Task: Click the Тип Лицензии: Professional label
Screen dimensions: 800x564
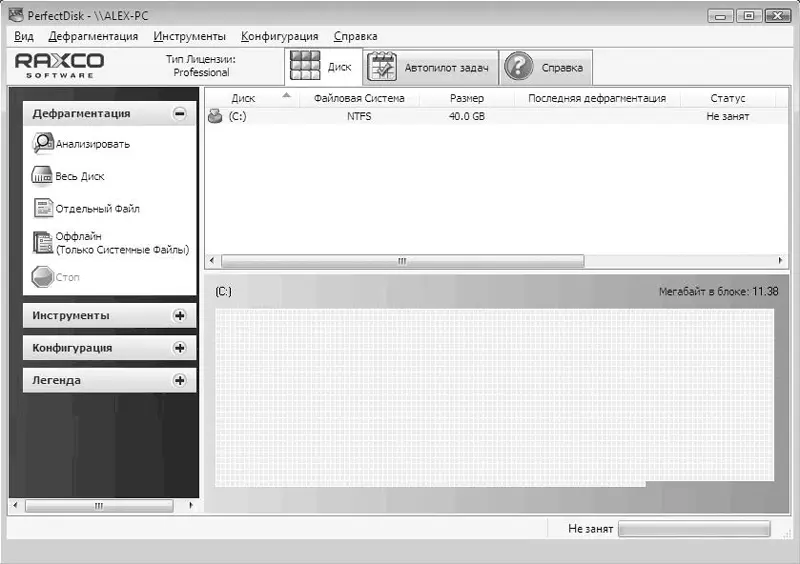Action: pyautogui.click(x=201, y=66)
